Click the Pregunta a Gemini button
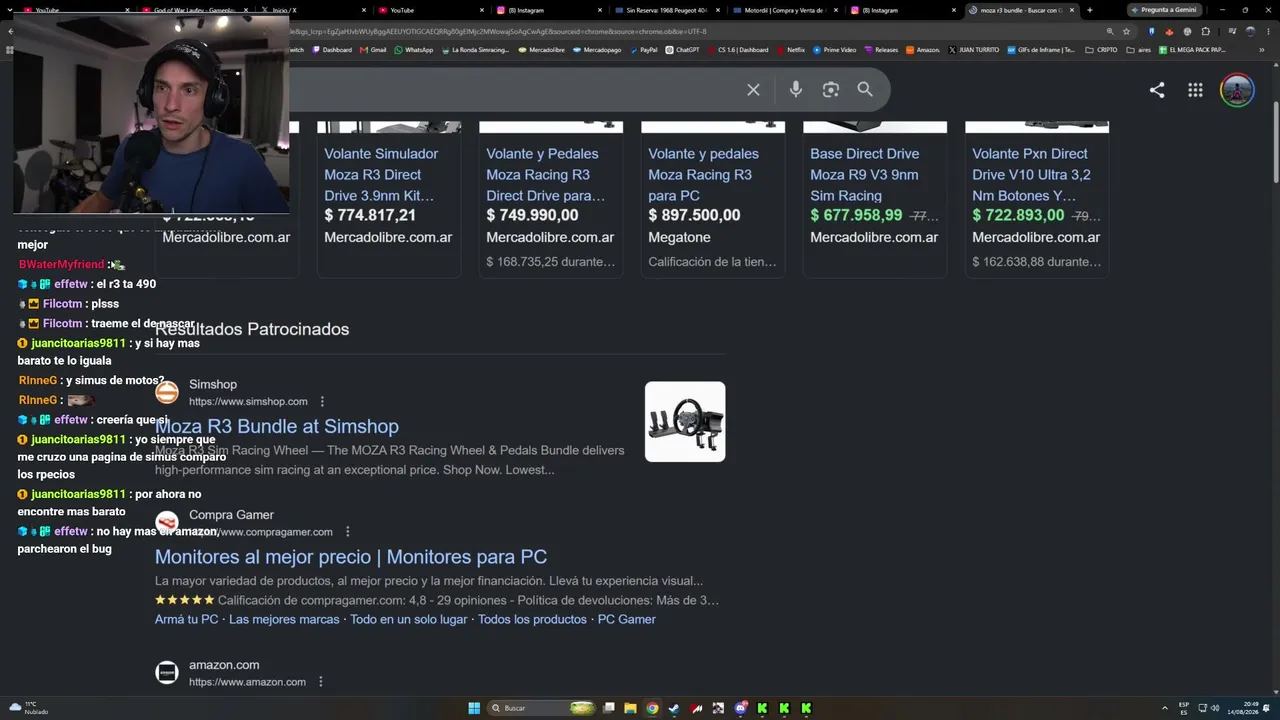Image resolution: width=1280 pixels, height=720 pixels. click(1164, 10)
